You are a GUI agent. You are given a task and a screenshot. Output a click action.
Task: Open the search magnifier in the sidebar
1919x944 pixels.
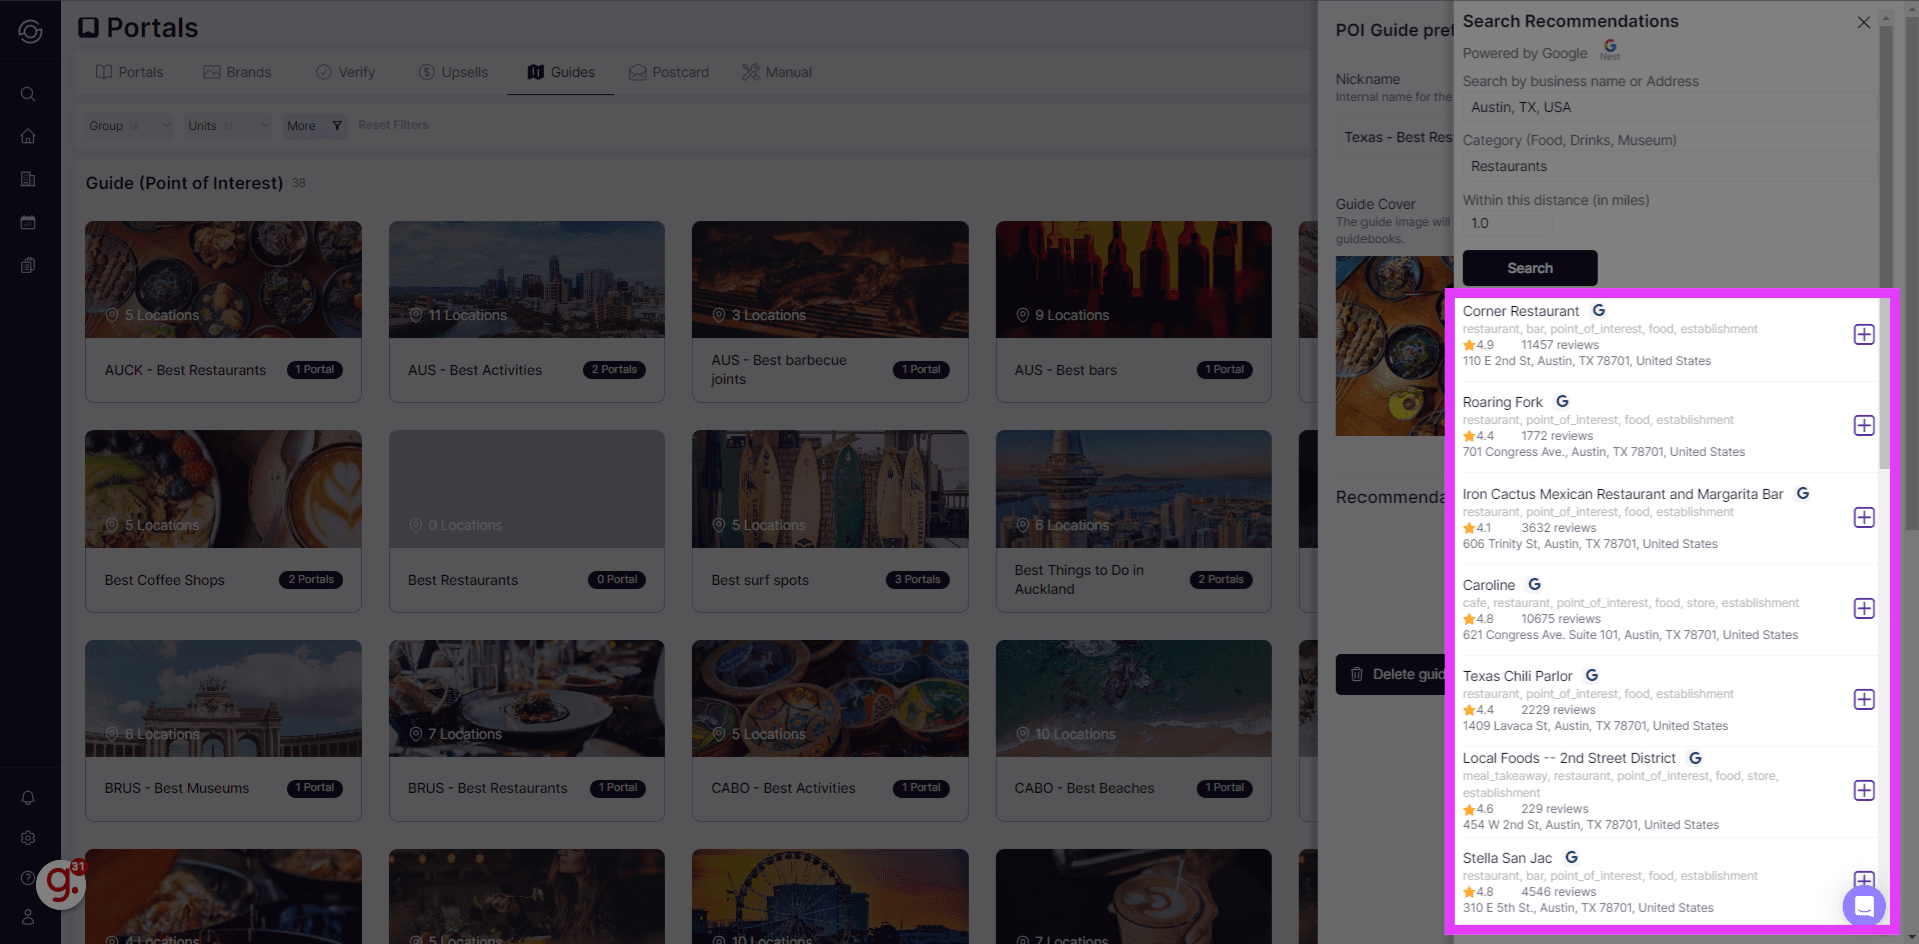27,94
